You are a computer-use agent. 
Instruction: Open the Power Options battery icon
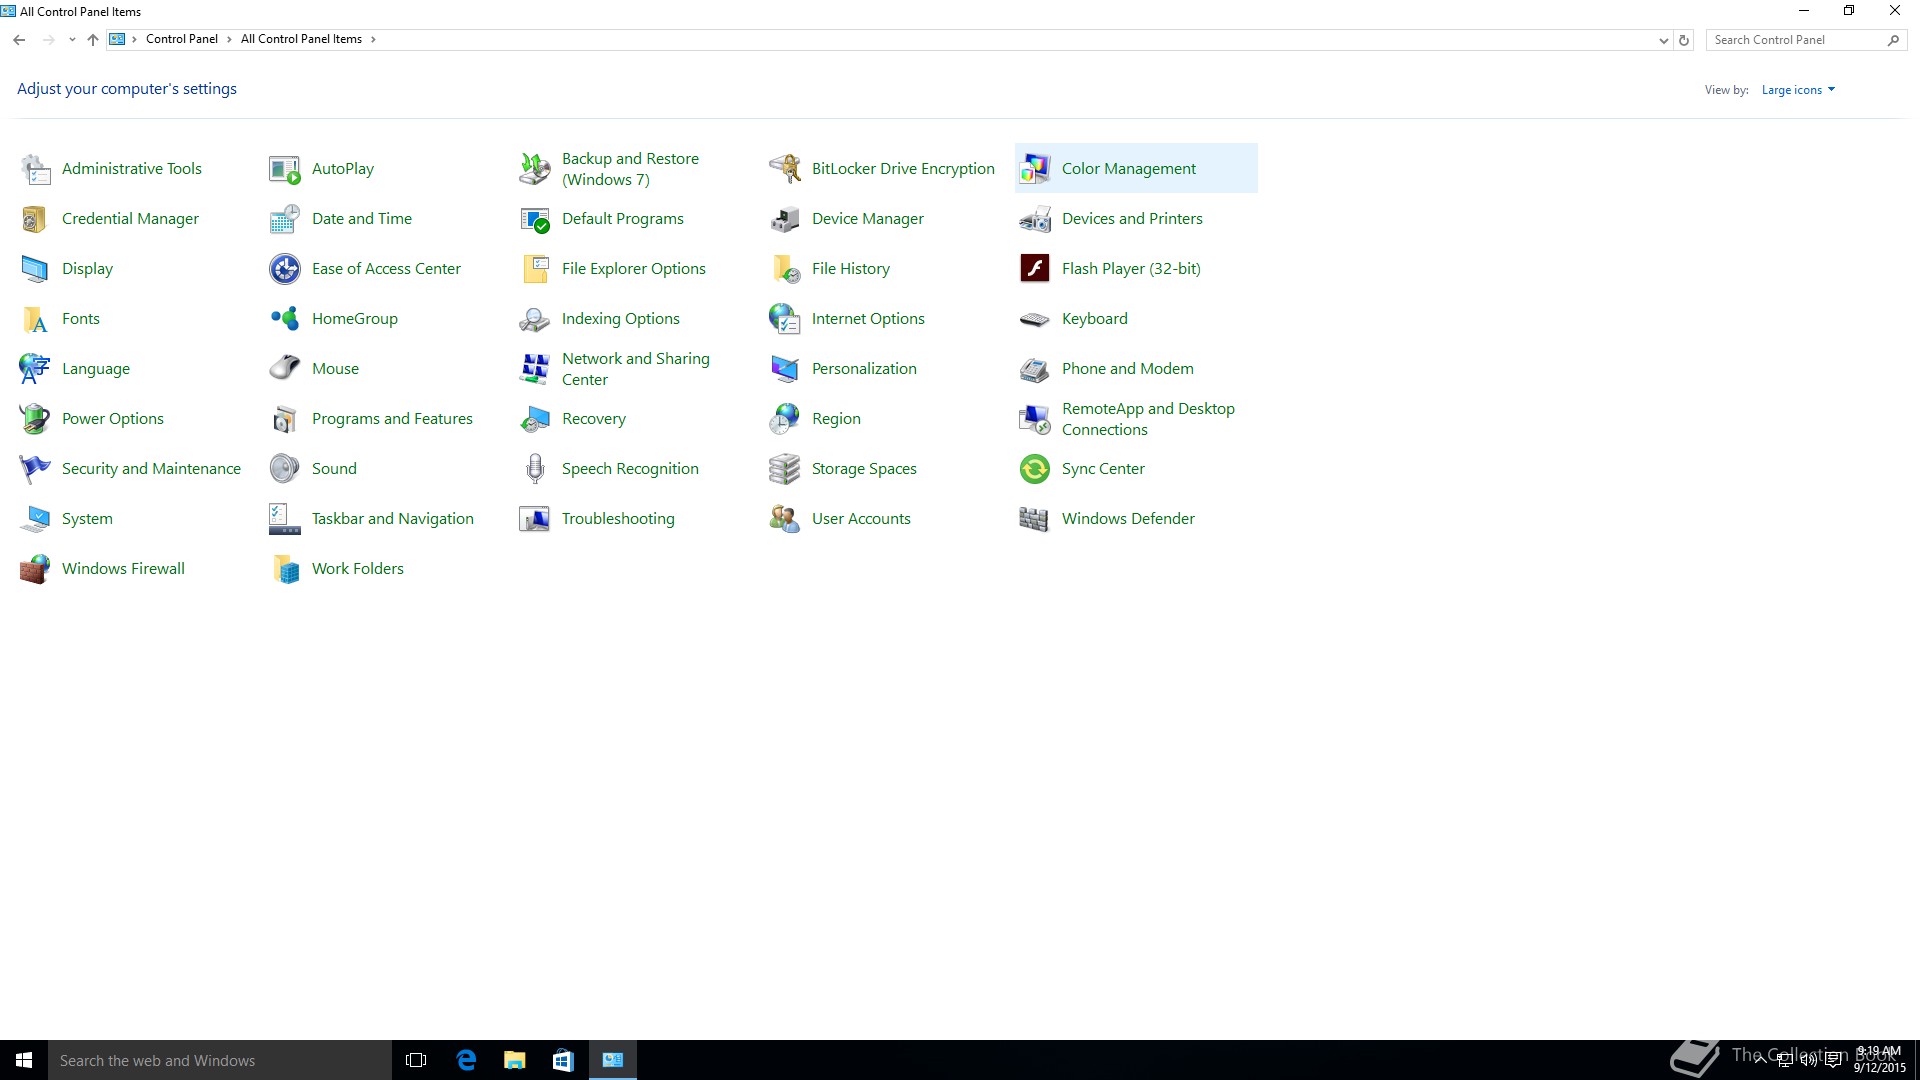click(x=35, y=419)
